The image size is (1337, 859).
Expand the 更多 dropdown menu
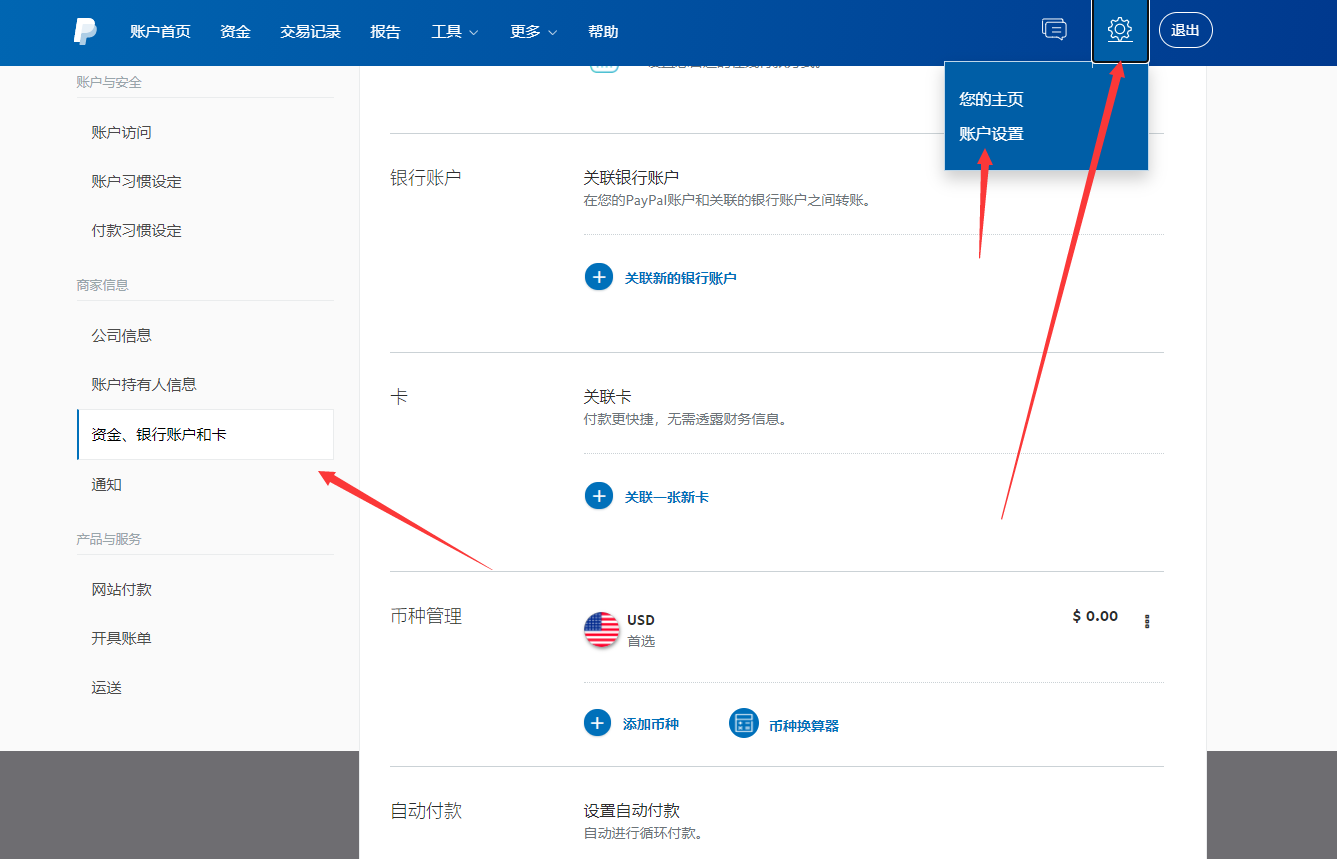click(533, 32)
